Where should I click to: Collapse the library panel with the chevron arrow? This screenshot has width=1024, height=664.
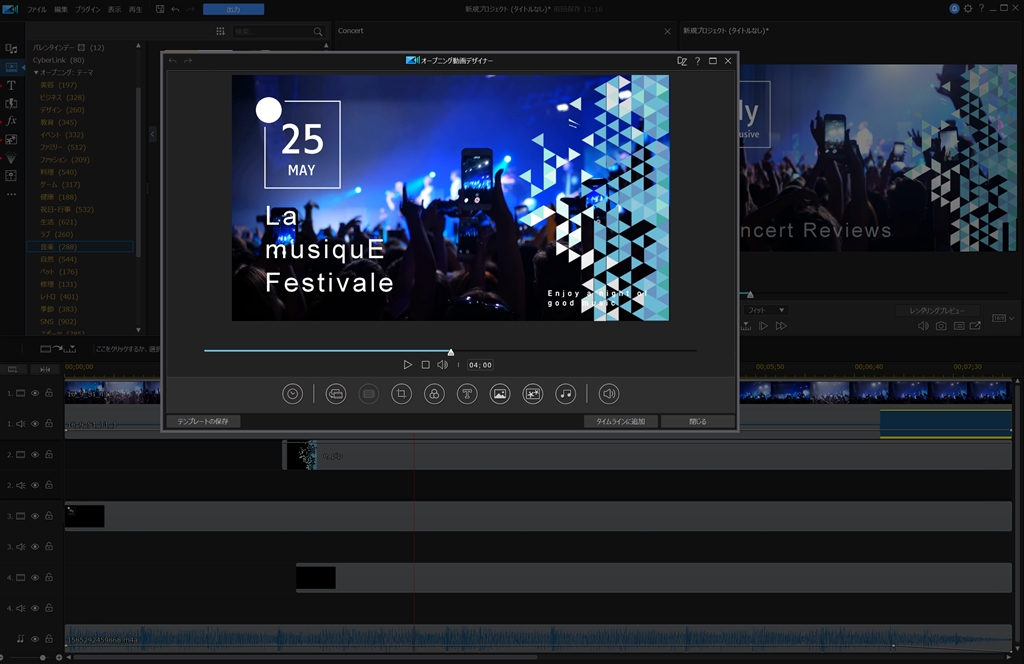click(x=152, y=133)
